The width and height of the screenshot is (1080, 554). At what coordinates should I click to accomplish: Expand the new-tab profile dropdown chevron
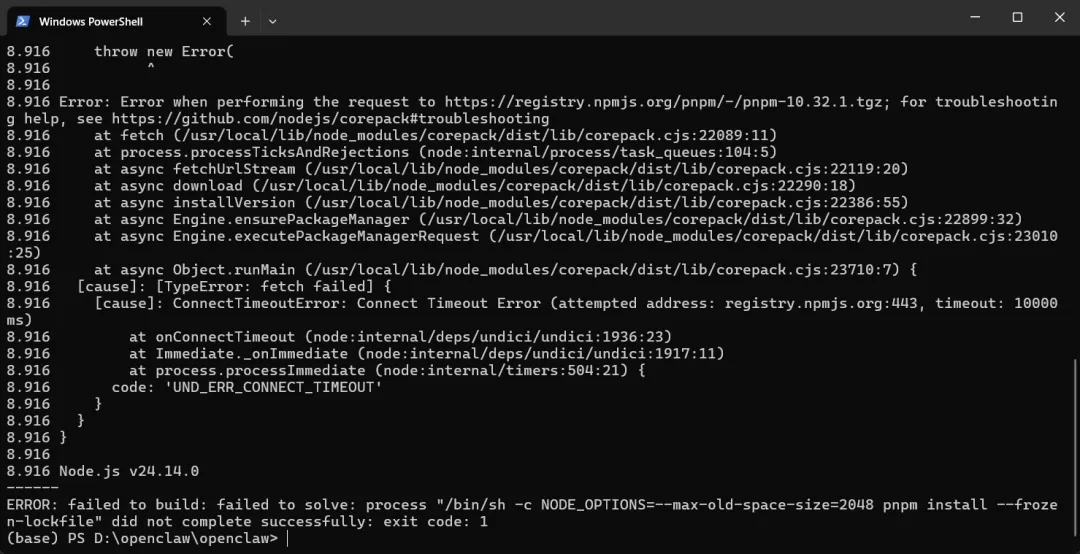(x=273, y=21)
